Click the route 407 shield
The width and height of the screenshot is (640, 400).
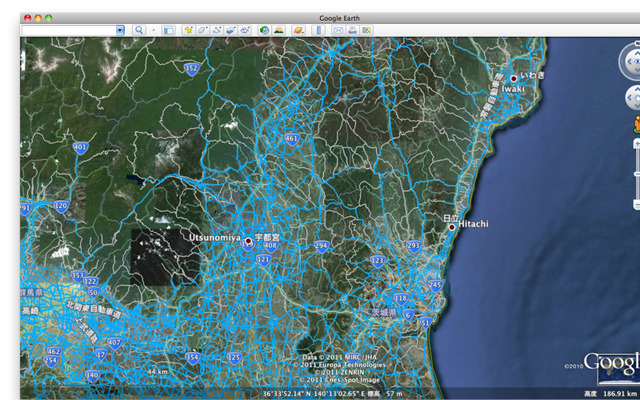click(115, 343)
